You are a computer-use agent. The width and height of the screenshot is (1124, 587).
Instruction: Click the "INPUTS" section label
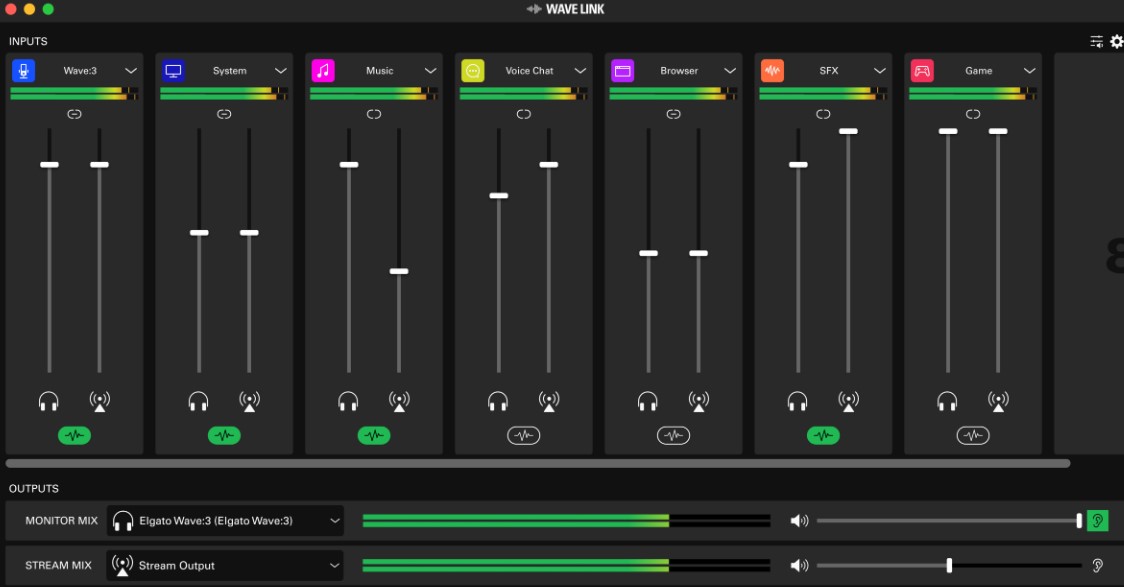pyautogui.click(x=28, y=42)
